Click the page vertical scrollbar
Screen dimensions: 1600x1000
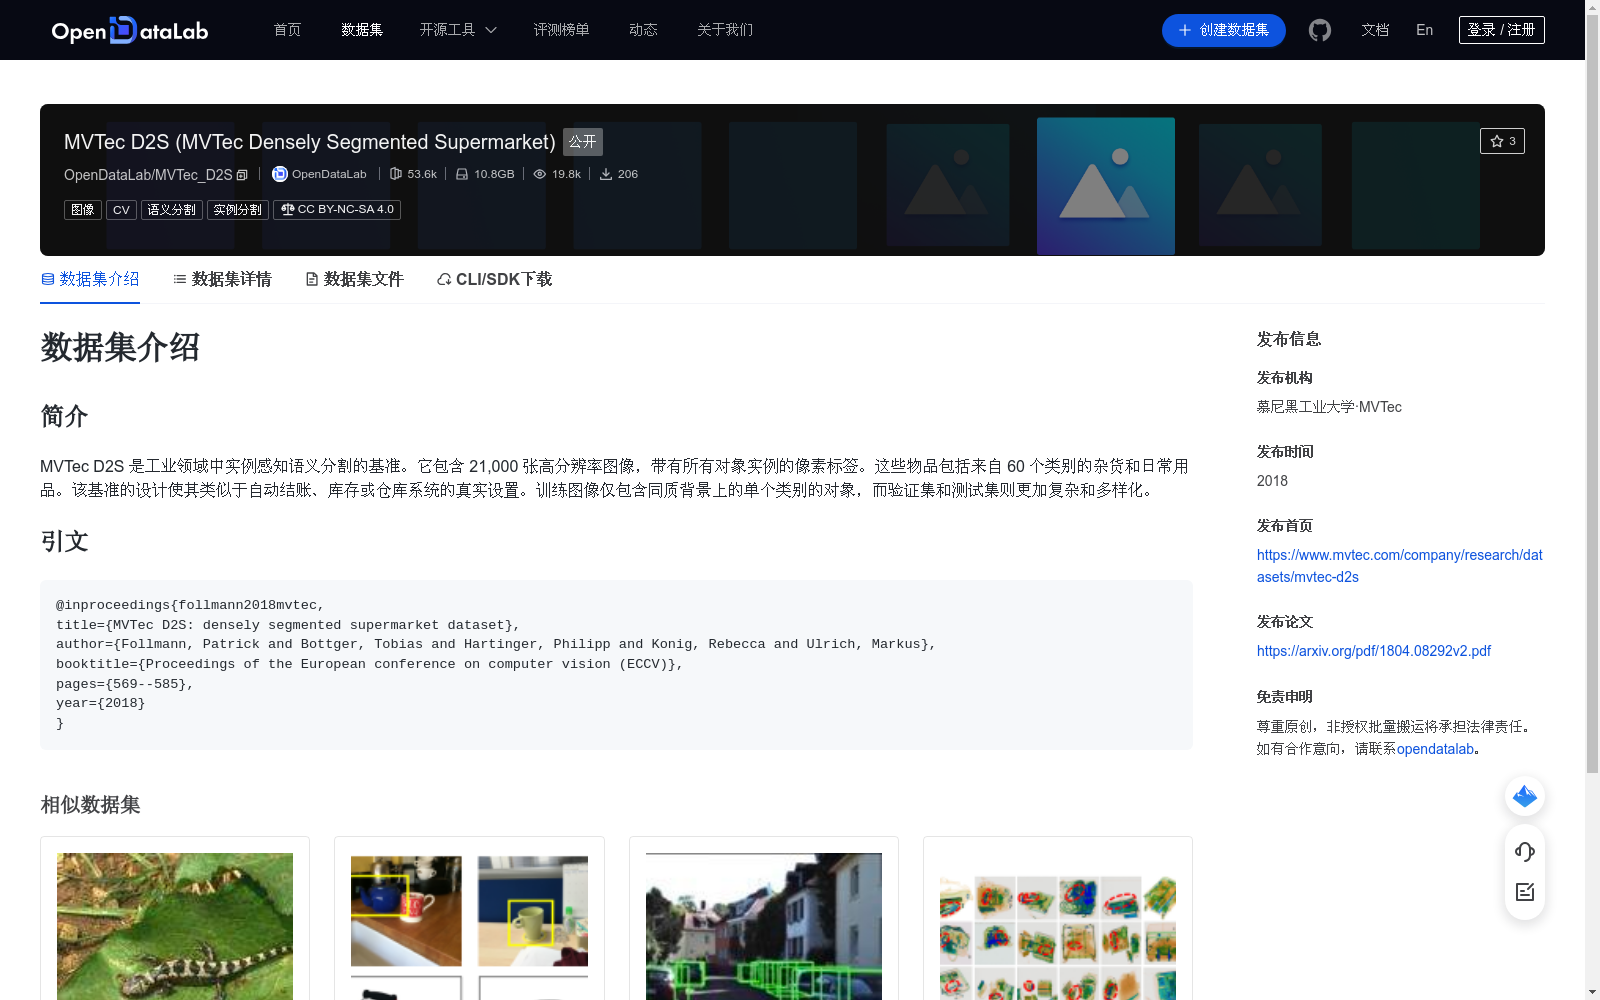point(1592,395)
